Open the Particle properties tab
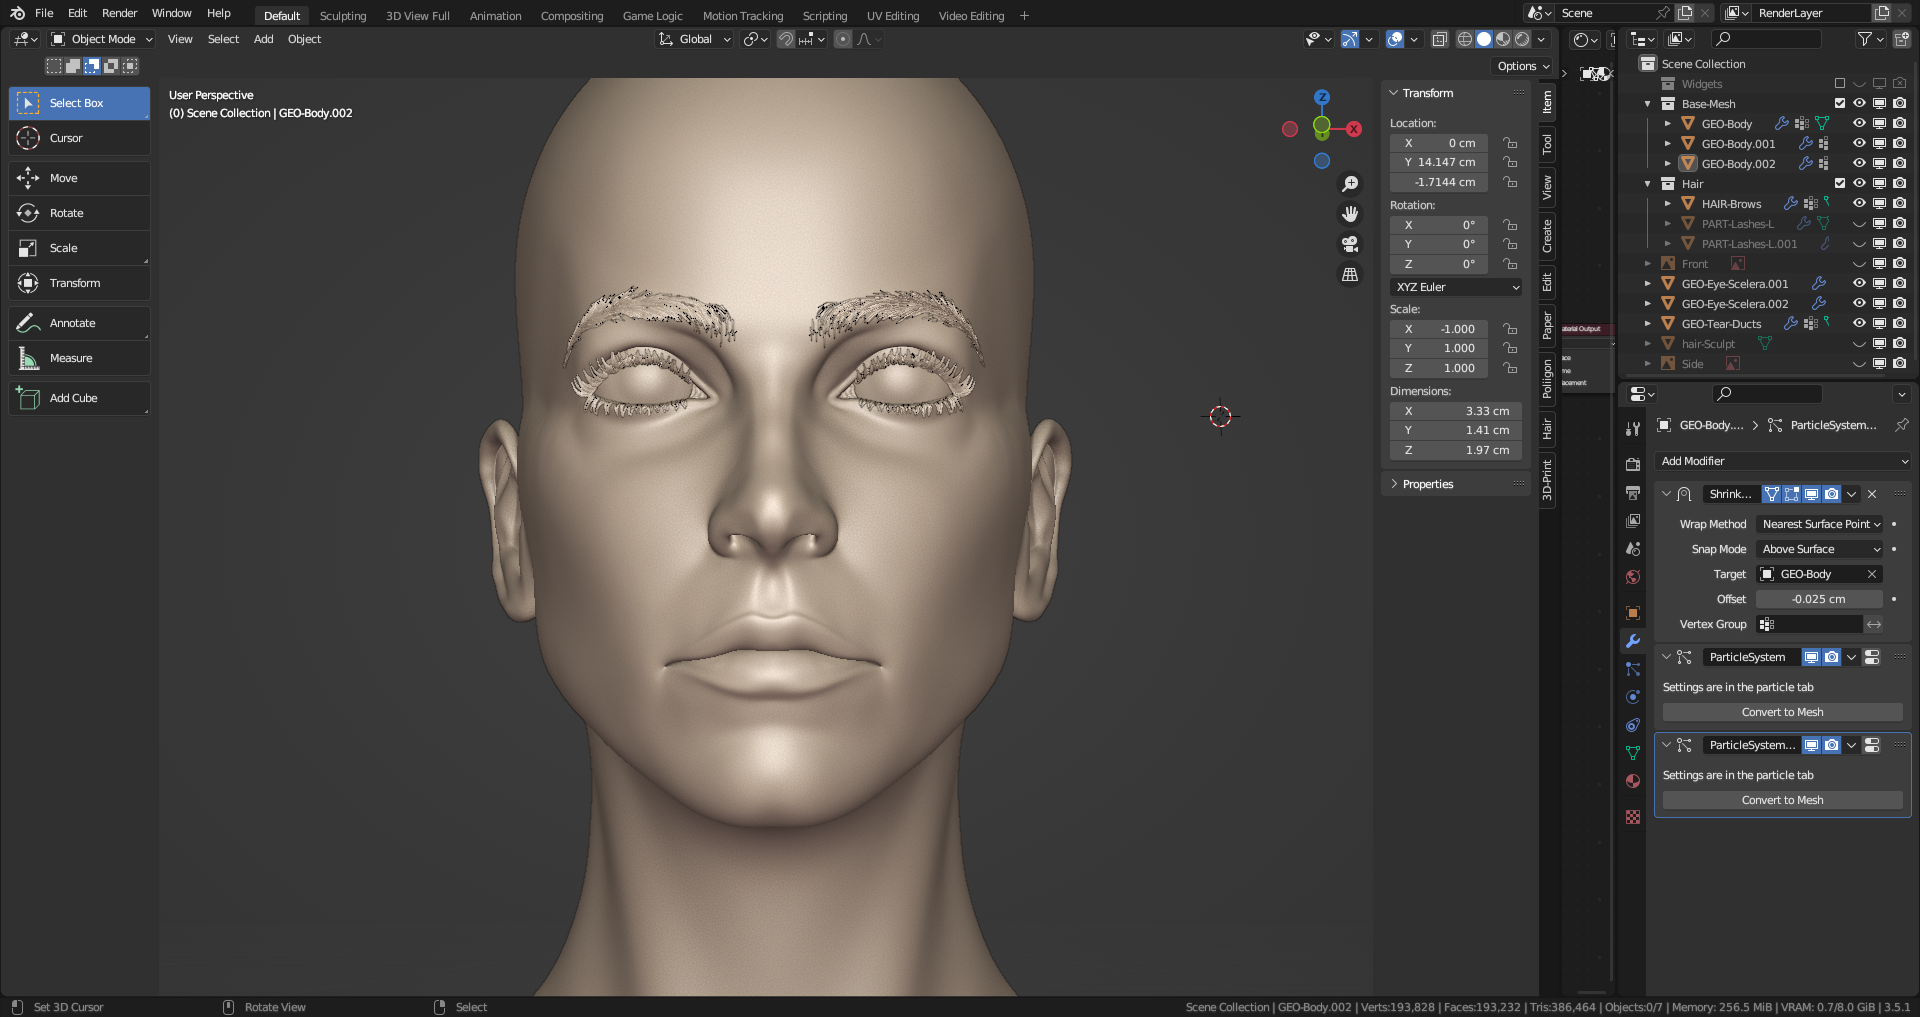 (1633, 669)
